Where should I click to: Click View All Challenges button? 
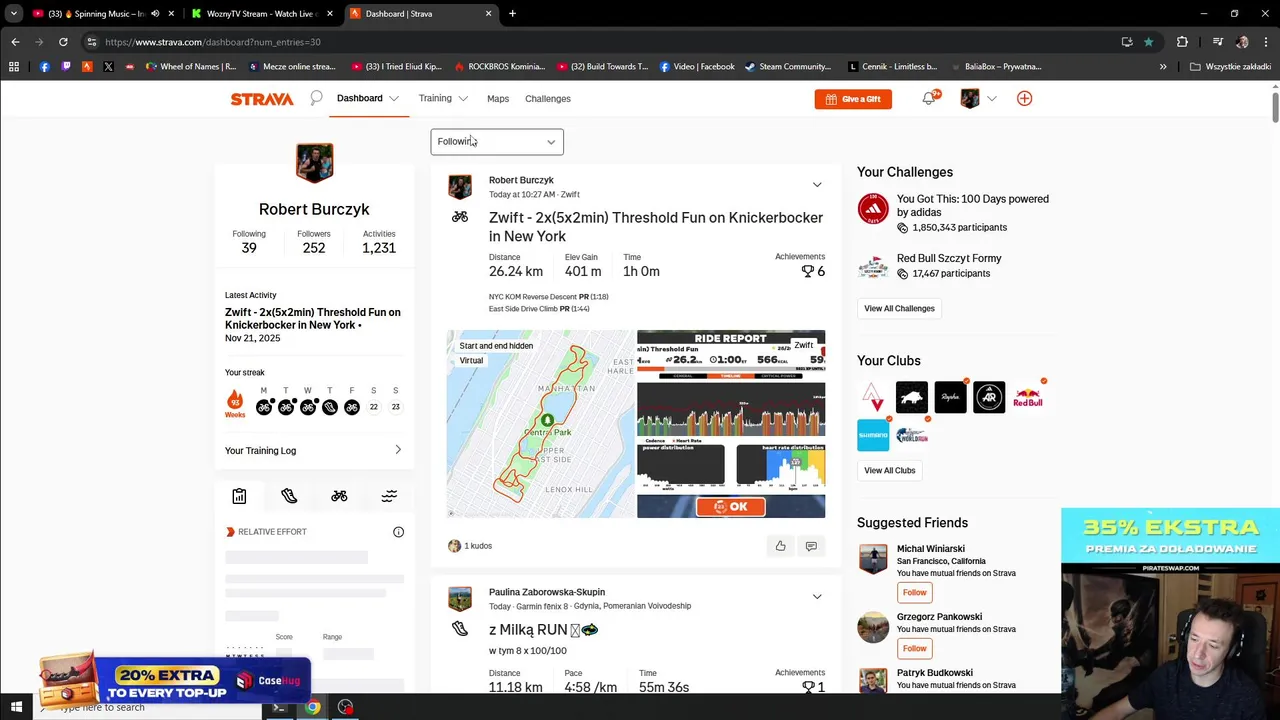point(899,308)
